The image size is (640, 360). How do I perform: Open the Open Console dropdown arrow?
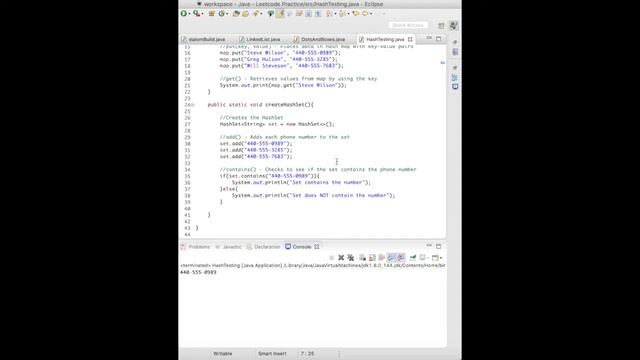(x=441, y=258)
